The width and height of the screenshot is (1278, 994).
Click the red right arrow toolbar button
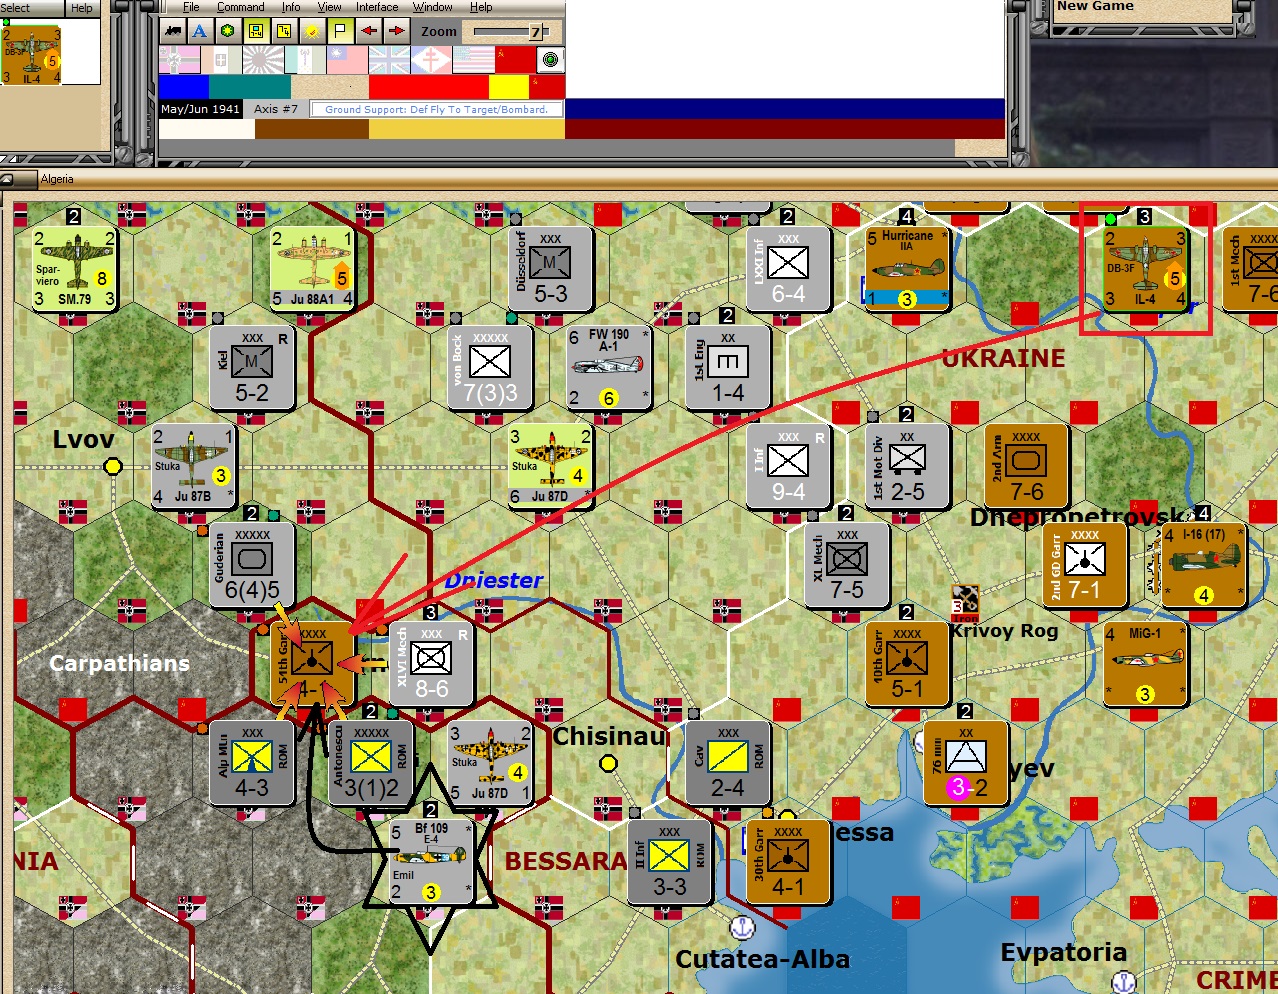[x=397, y=31]
